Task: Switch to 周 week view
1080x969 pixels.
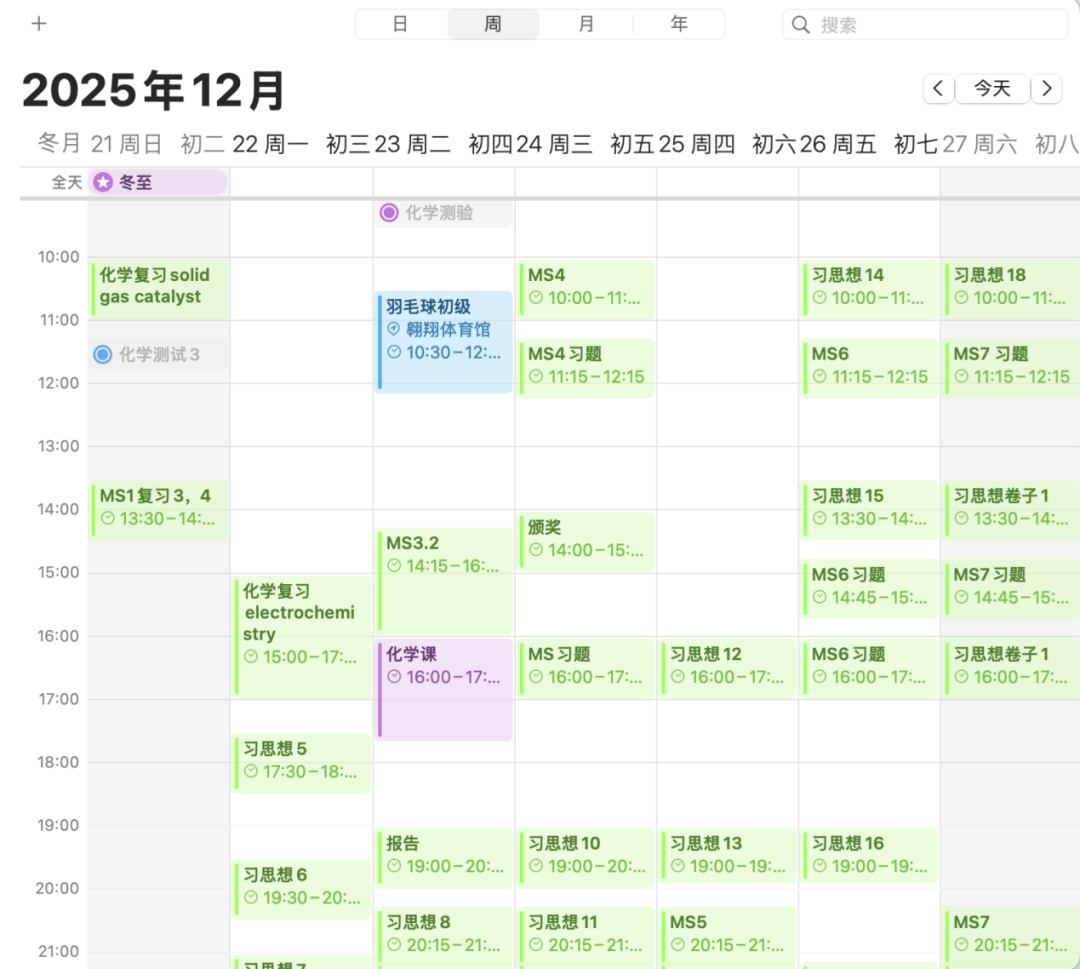Action: click(x=493, y=24)
